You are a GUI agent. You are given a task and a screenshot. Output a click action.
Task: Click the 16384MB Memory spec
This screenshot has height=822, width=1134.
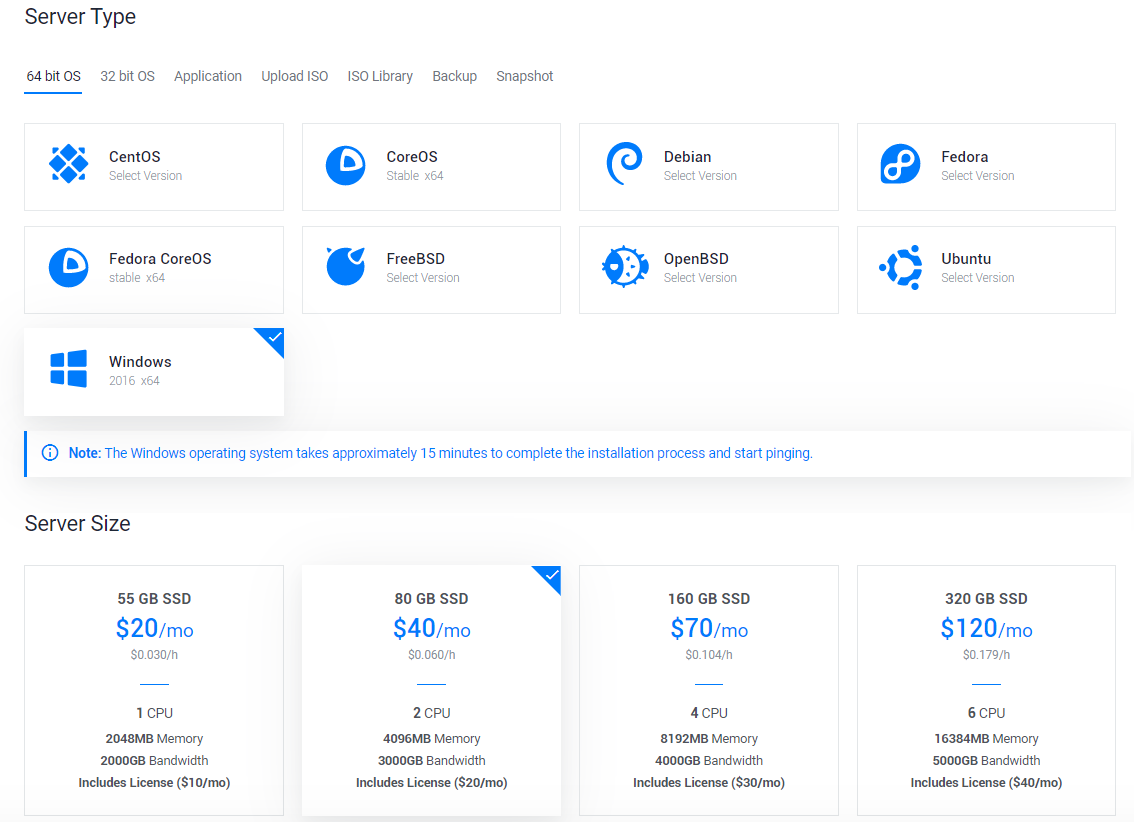click(986, 739)
